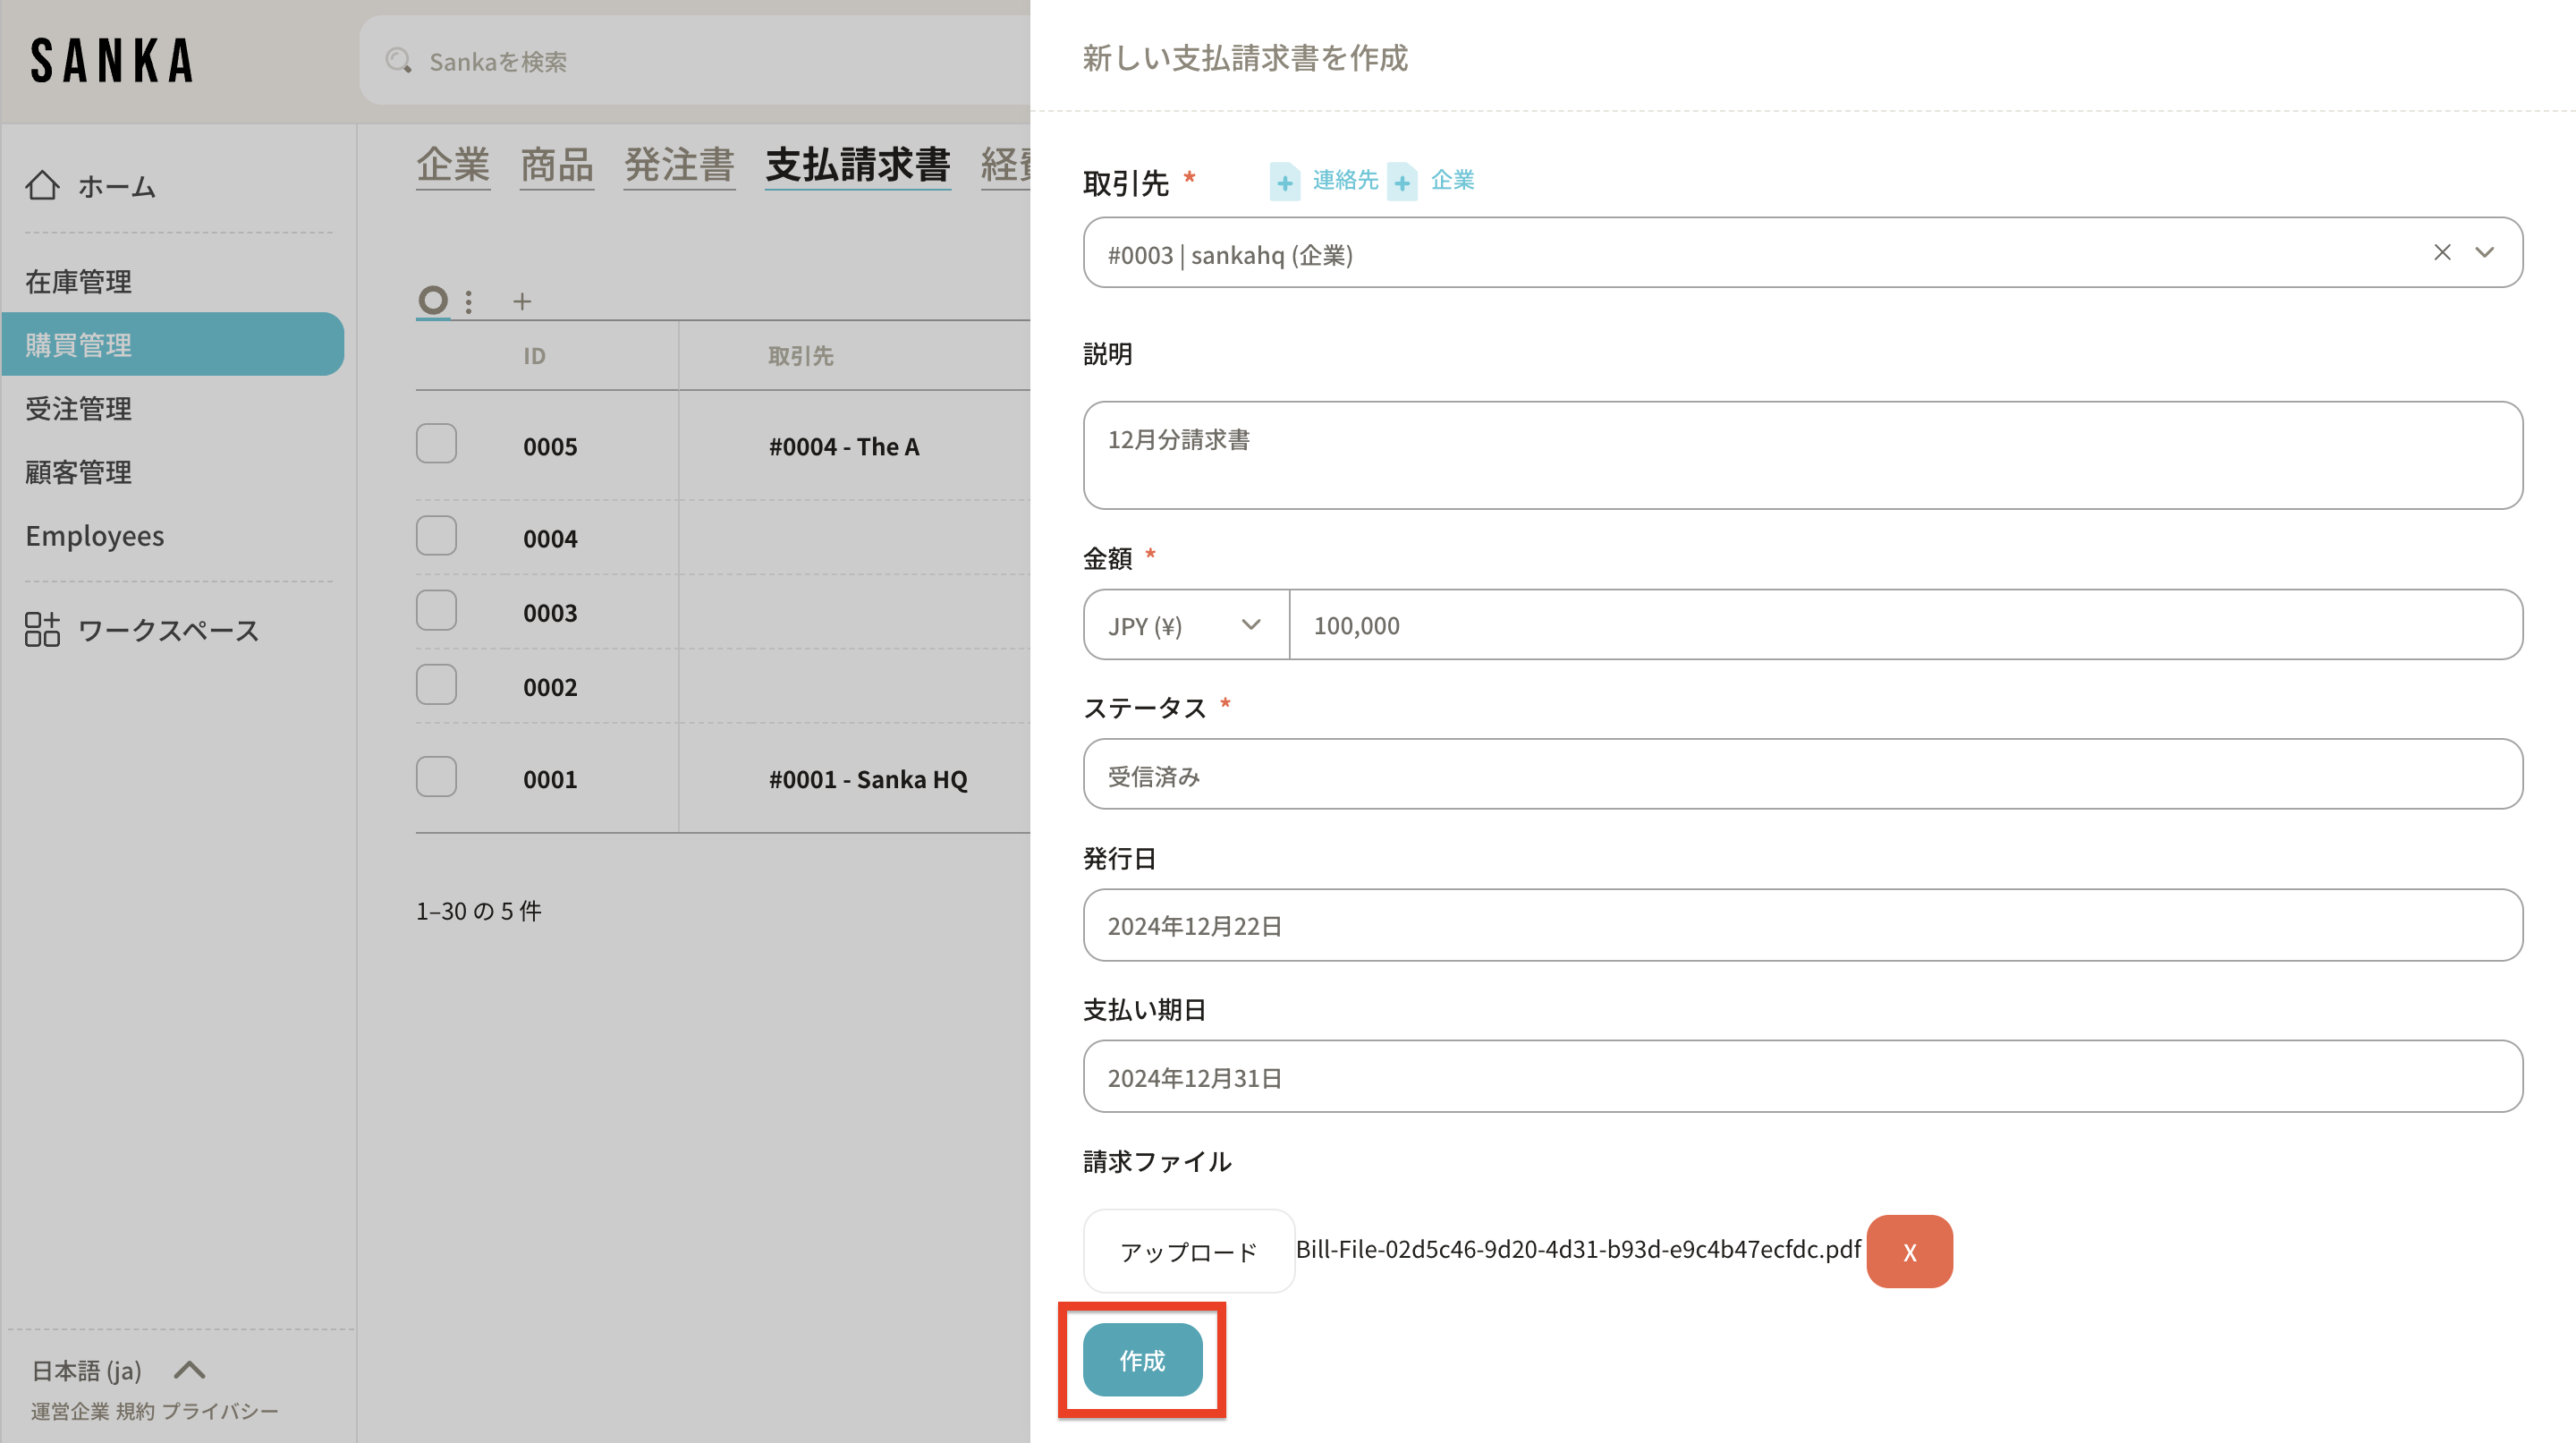The width and height of the screenshot is (2576, 1443).
Task: Switch to the 発注書 tab
Action: tap(679, 165)
